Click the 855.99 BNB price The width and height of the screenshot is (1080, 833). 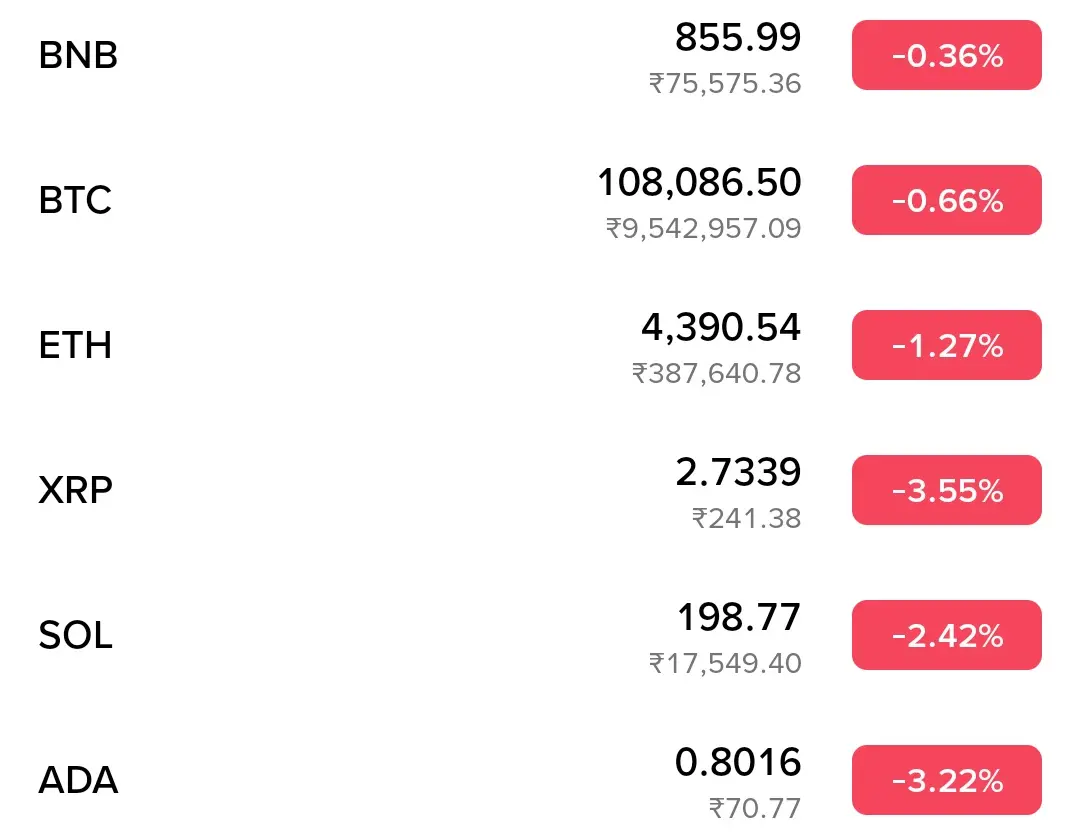(x=738, y=37)
